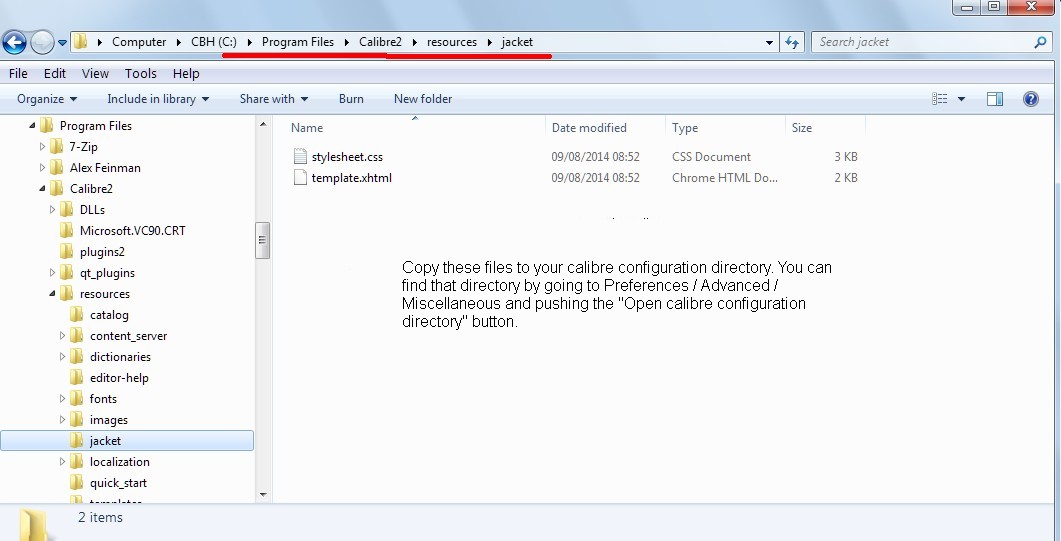1061x541 pixels.
Task: Select Computer in address breadcrumb
Action: tap(139, 42)
